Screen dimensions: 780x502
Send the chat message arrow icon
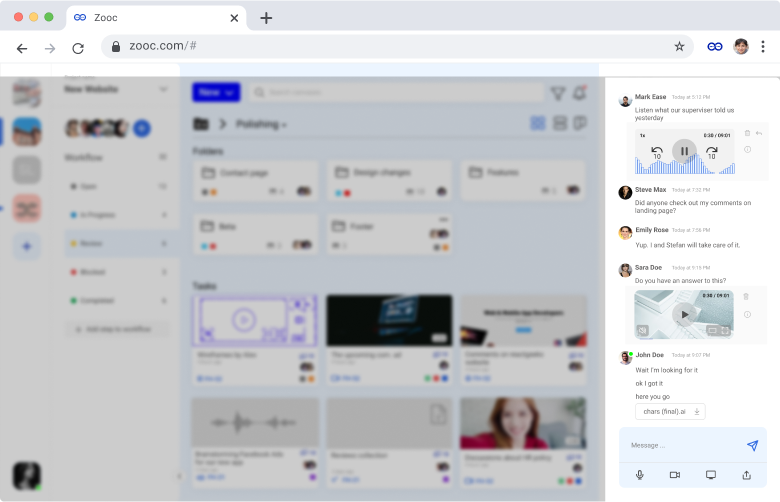pyautogui.click(x=752, y=445)
